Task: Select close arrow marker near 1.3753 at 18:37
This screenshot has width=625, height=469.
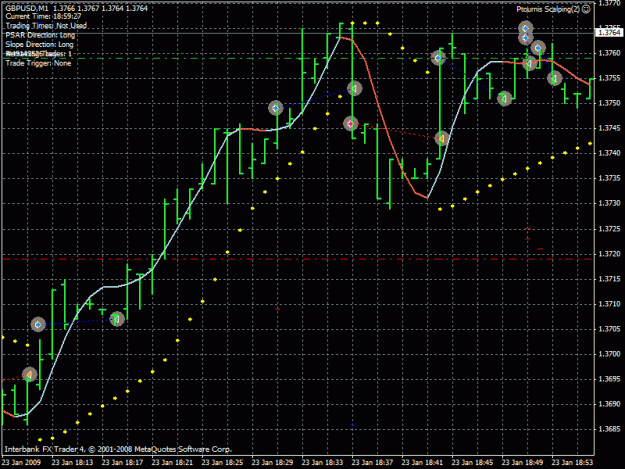Action: tap(354, 88)
